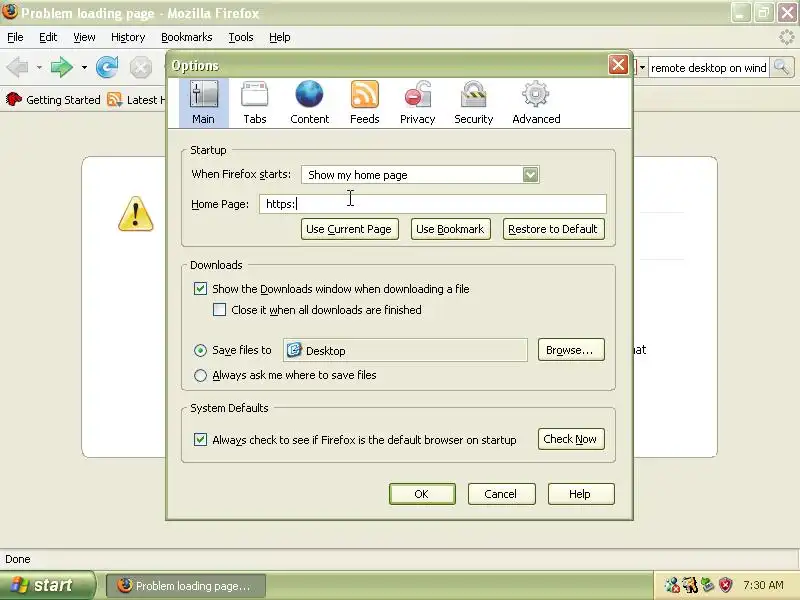Enable Close it when all downloads are finished
The image size is (800, 600).
pos(219,310)
